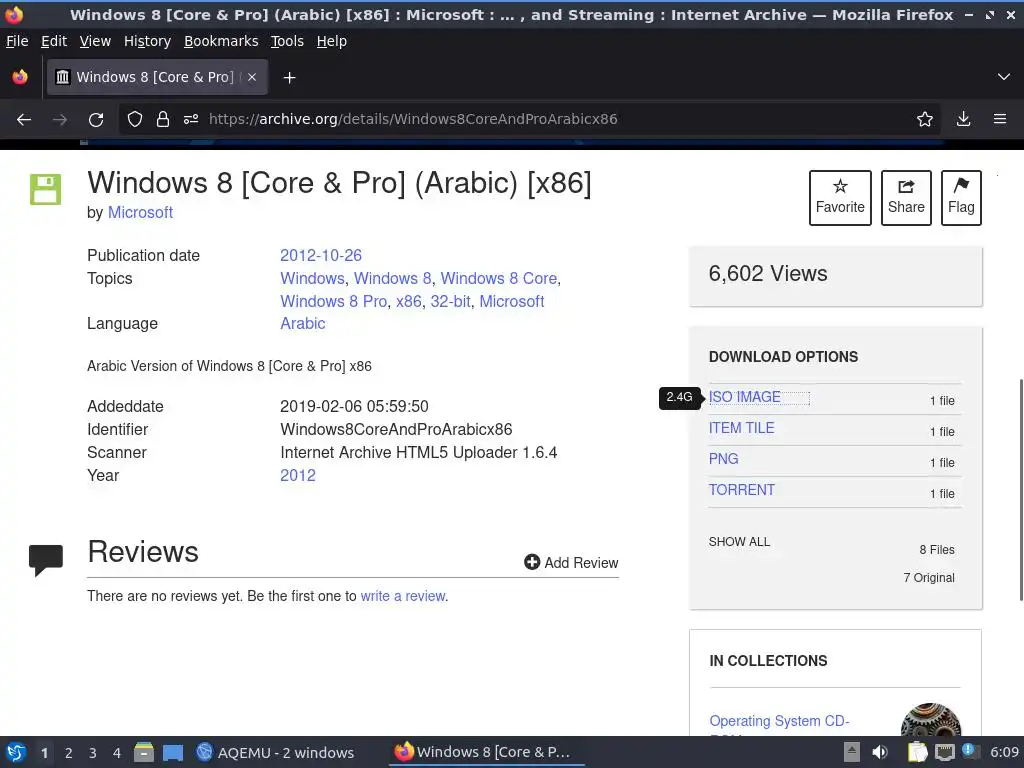
Task: Open the file manager taskbar icon
Action: click(144, 752)
